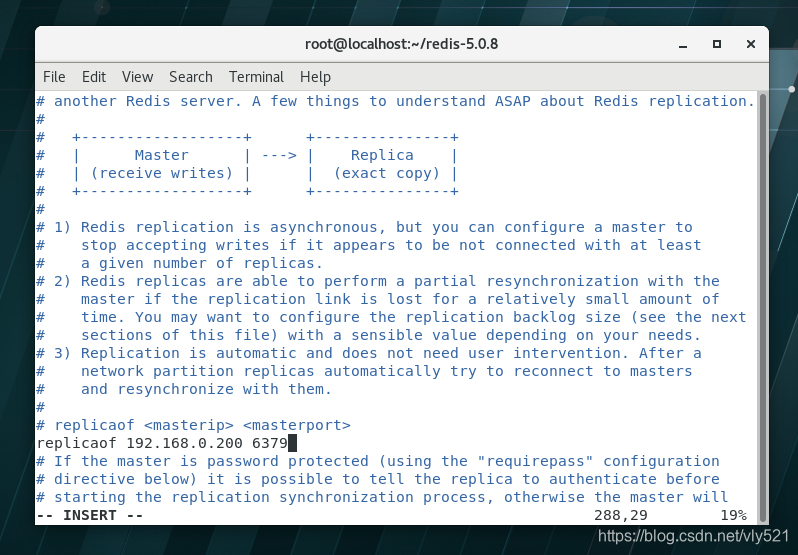Click the '-- INSERT --' mode indicator
Viewport: 798px width, 555px height.
click(90, 515)
